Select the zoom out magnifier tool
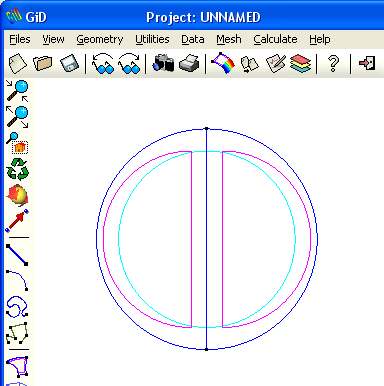Screen dimensions: 384x386 click(17, 117)
